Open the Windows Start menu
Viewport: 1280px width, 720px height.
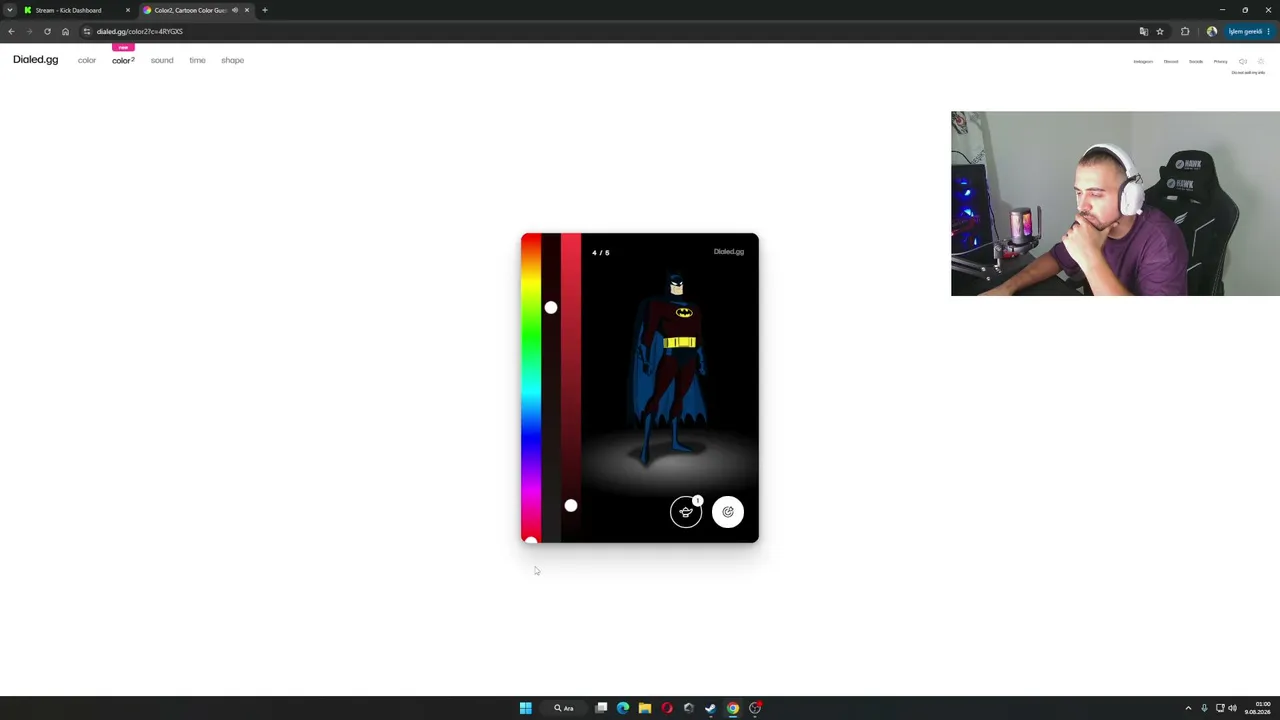526,708
